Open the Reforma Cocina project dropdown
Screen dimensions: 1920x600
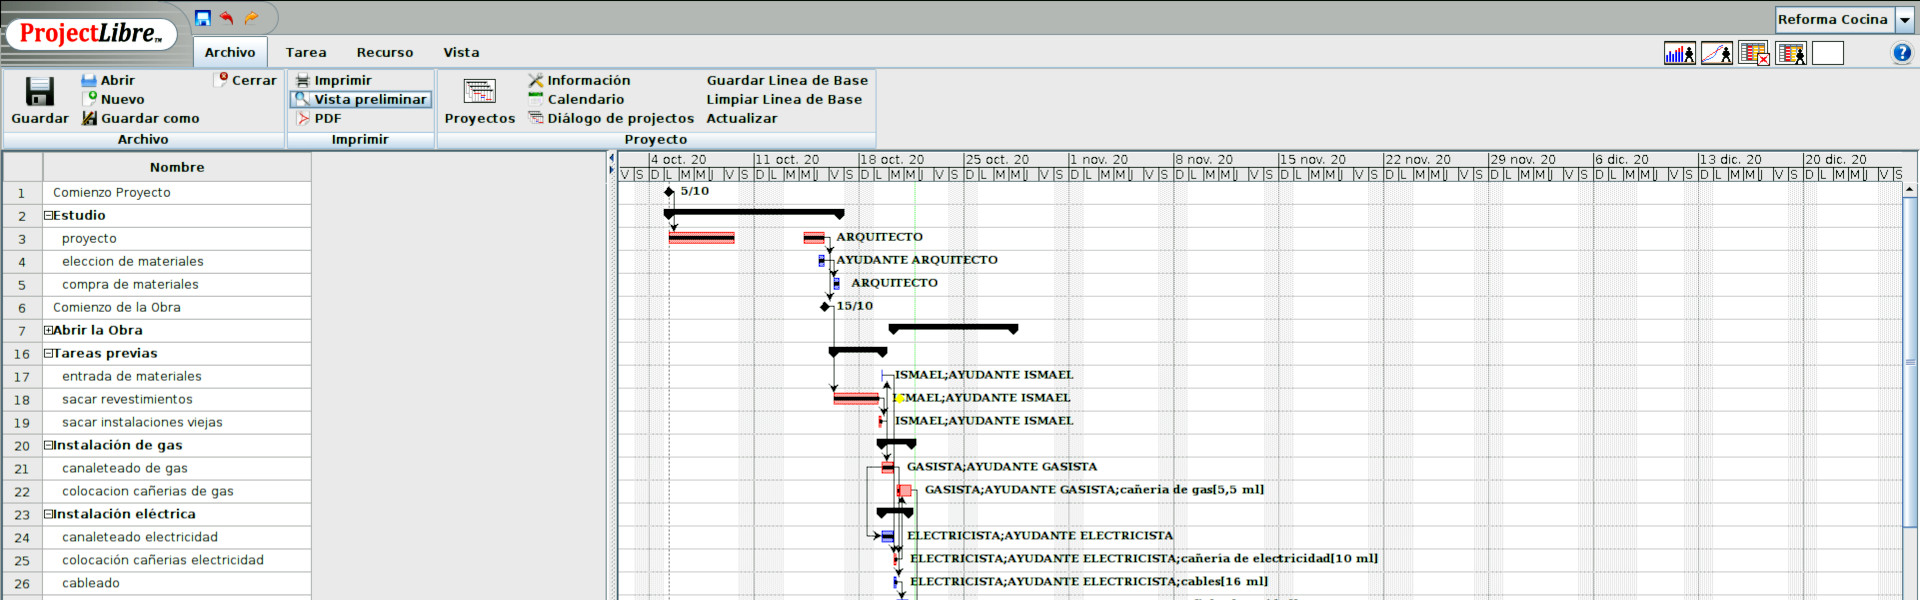pos(1905,19)
